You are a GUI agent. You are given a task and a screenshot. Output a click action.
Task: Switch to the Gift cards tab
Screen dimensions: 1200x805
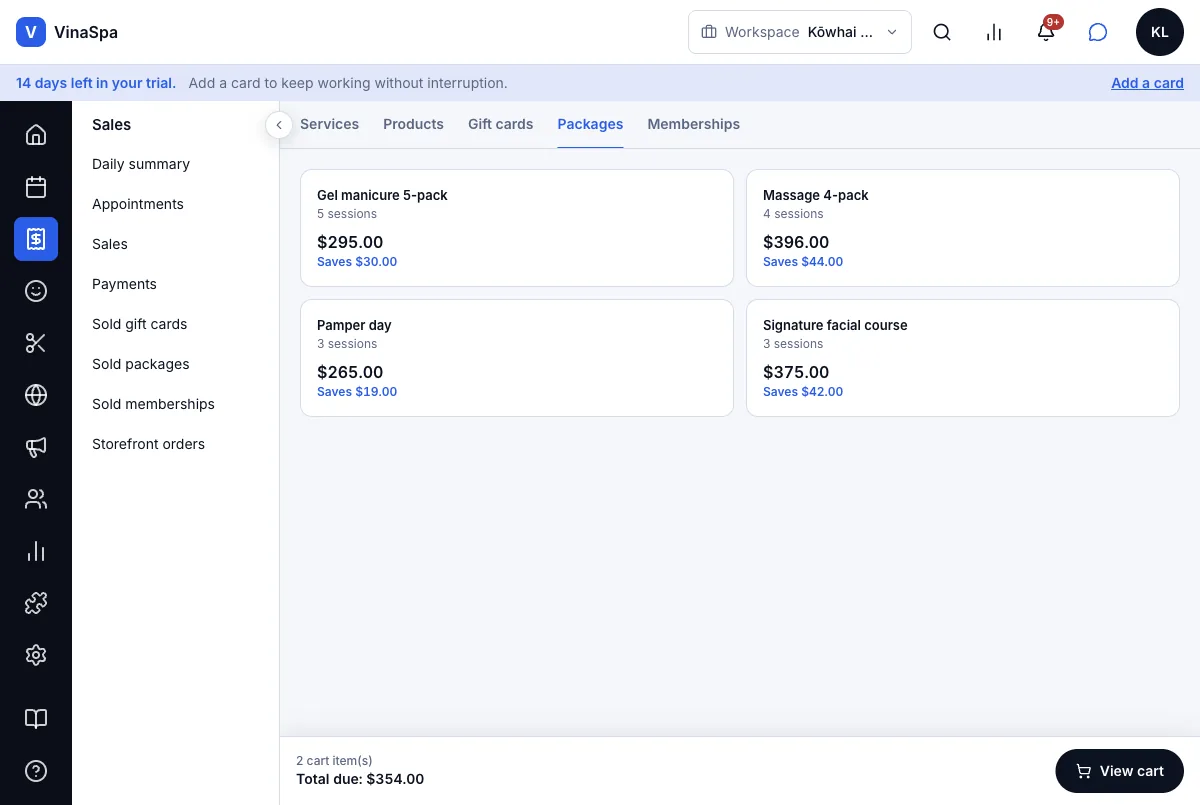[x=500, y=124]
